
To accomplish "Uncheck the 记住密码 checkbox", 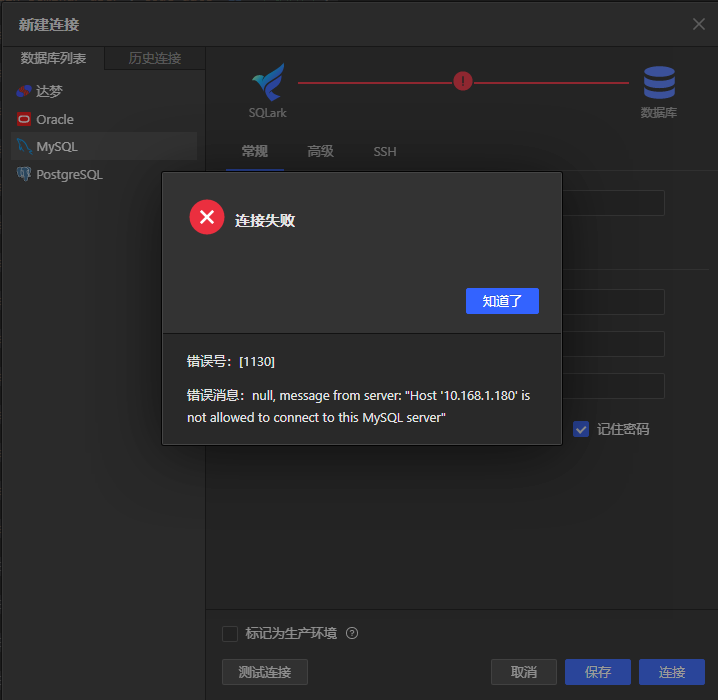I will coord(581,429).
